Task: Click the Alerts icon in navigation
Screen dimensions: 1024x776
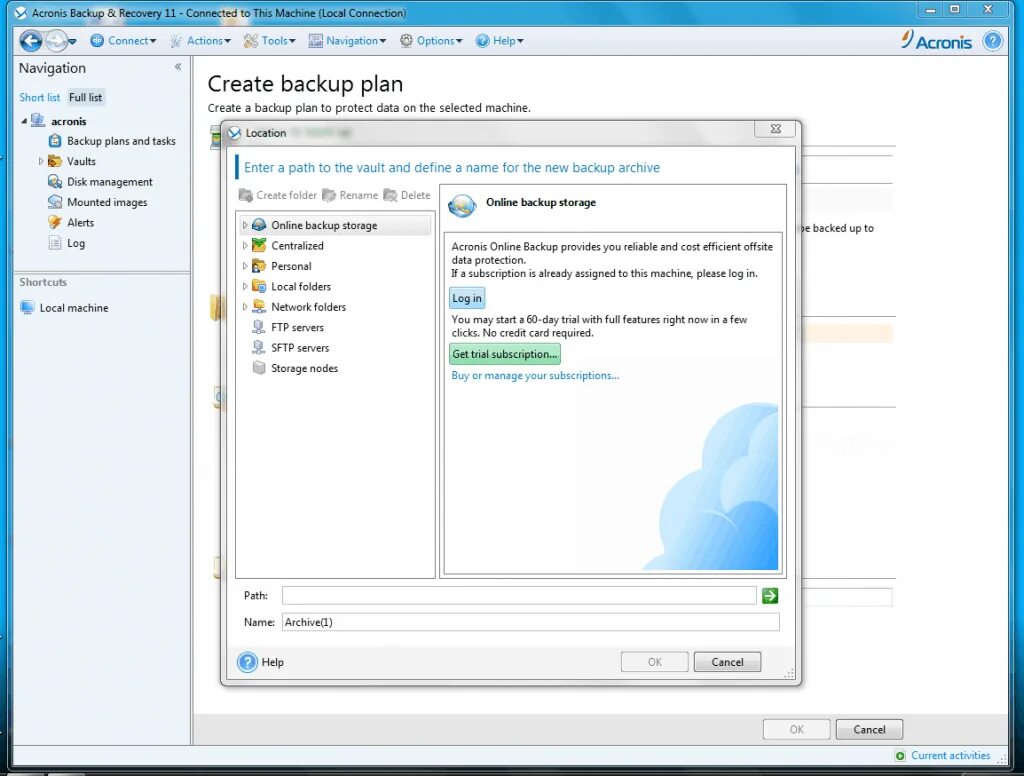Action: (56, 222)
